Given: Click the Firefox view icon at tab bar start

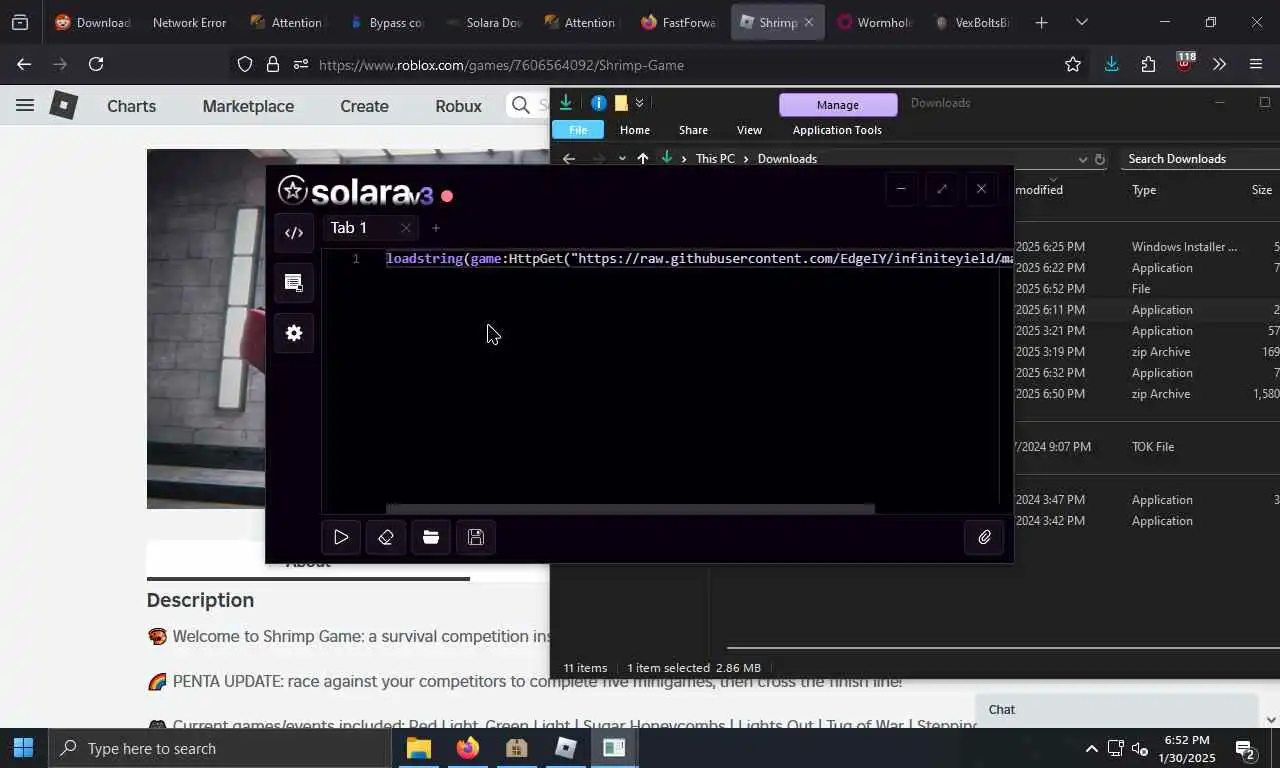Looking at the screenshot, I should [x=20, y=22].
